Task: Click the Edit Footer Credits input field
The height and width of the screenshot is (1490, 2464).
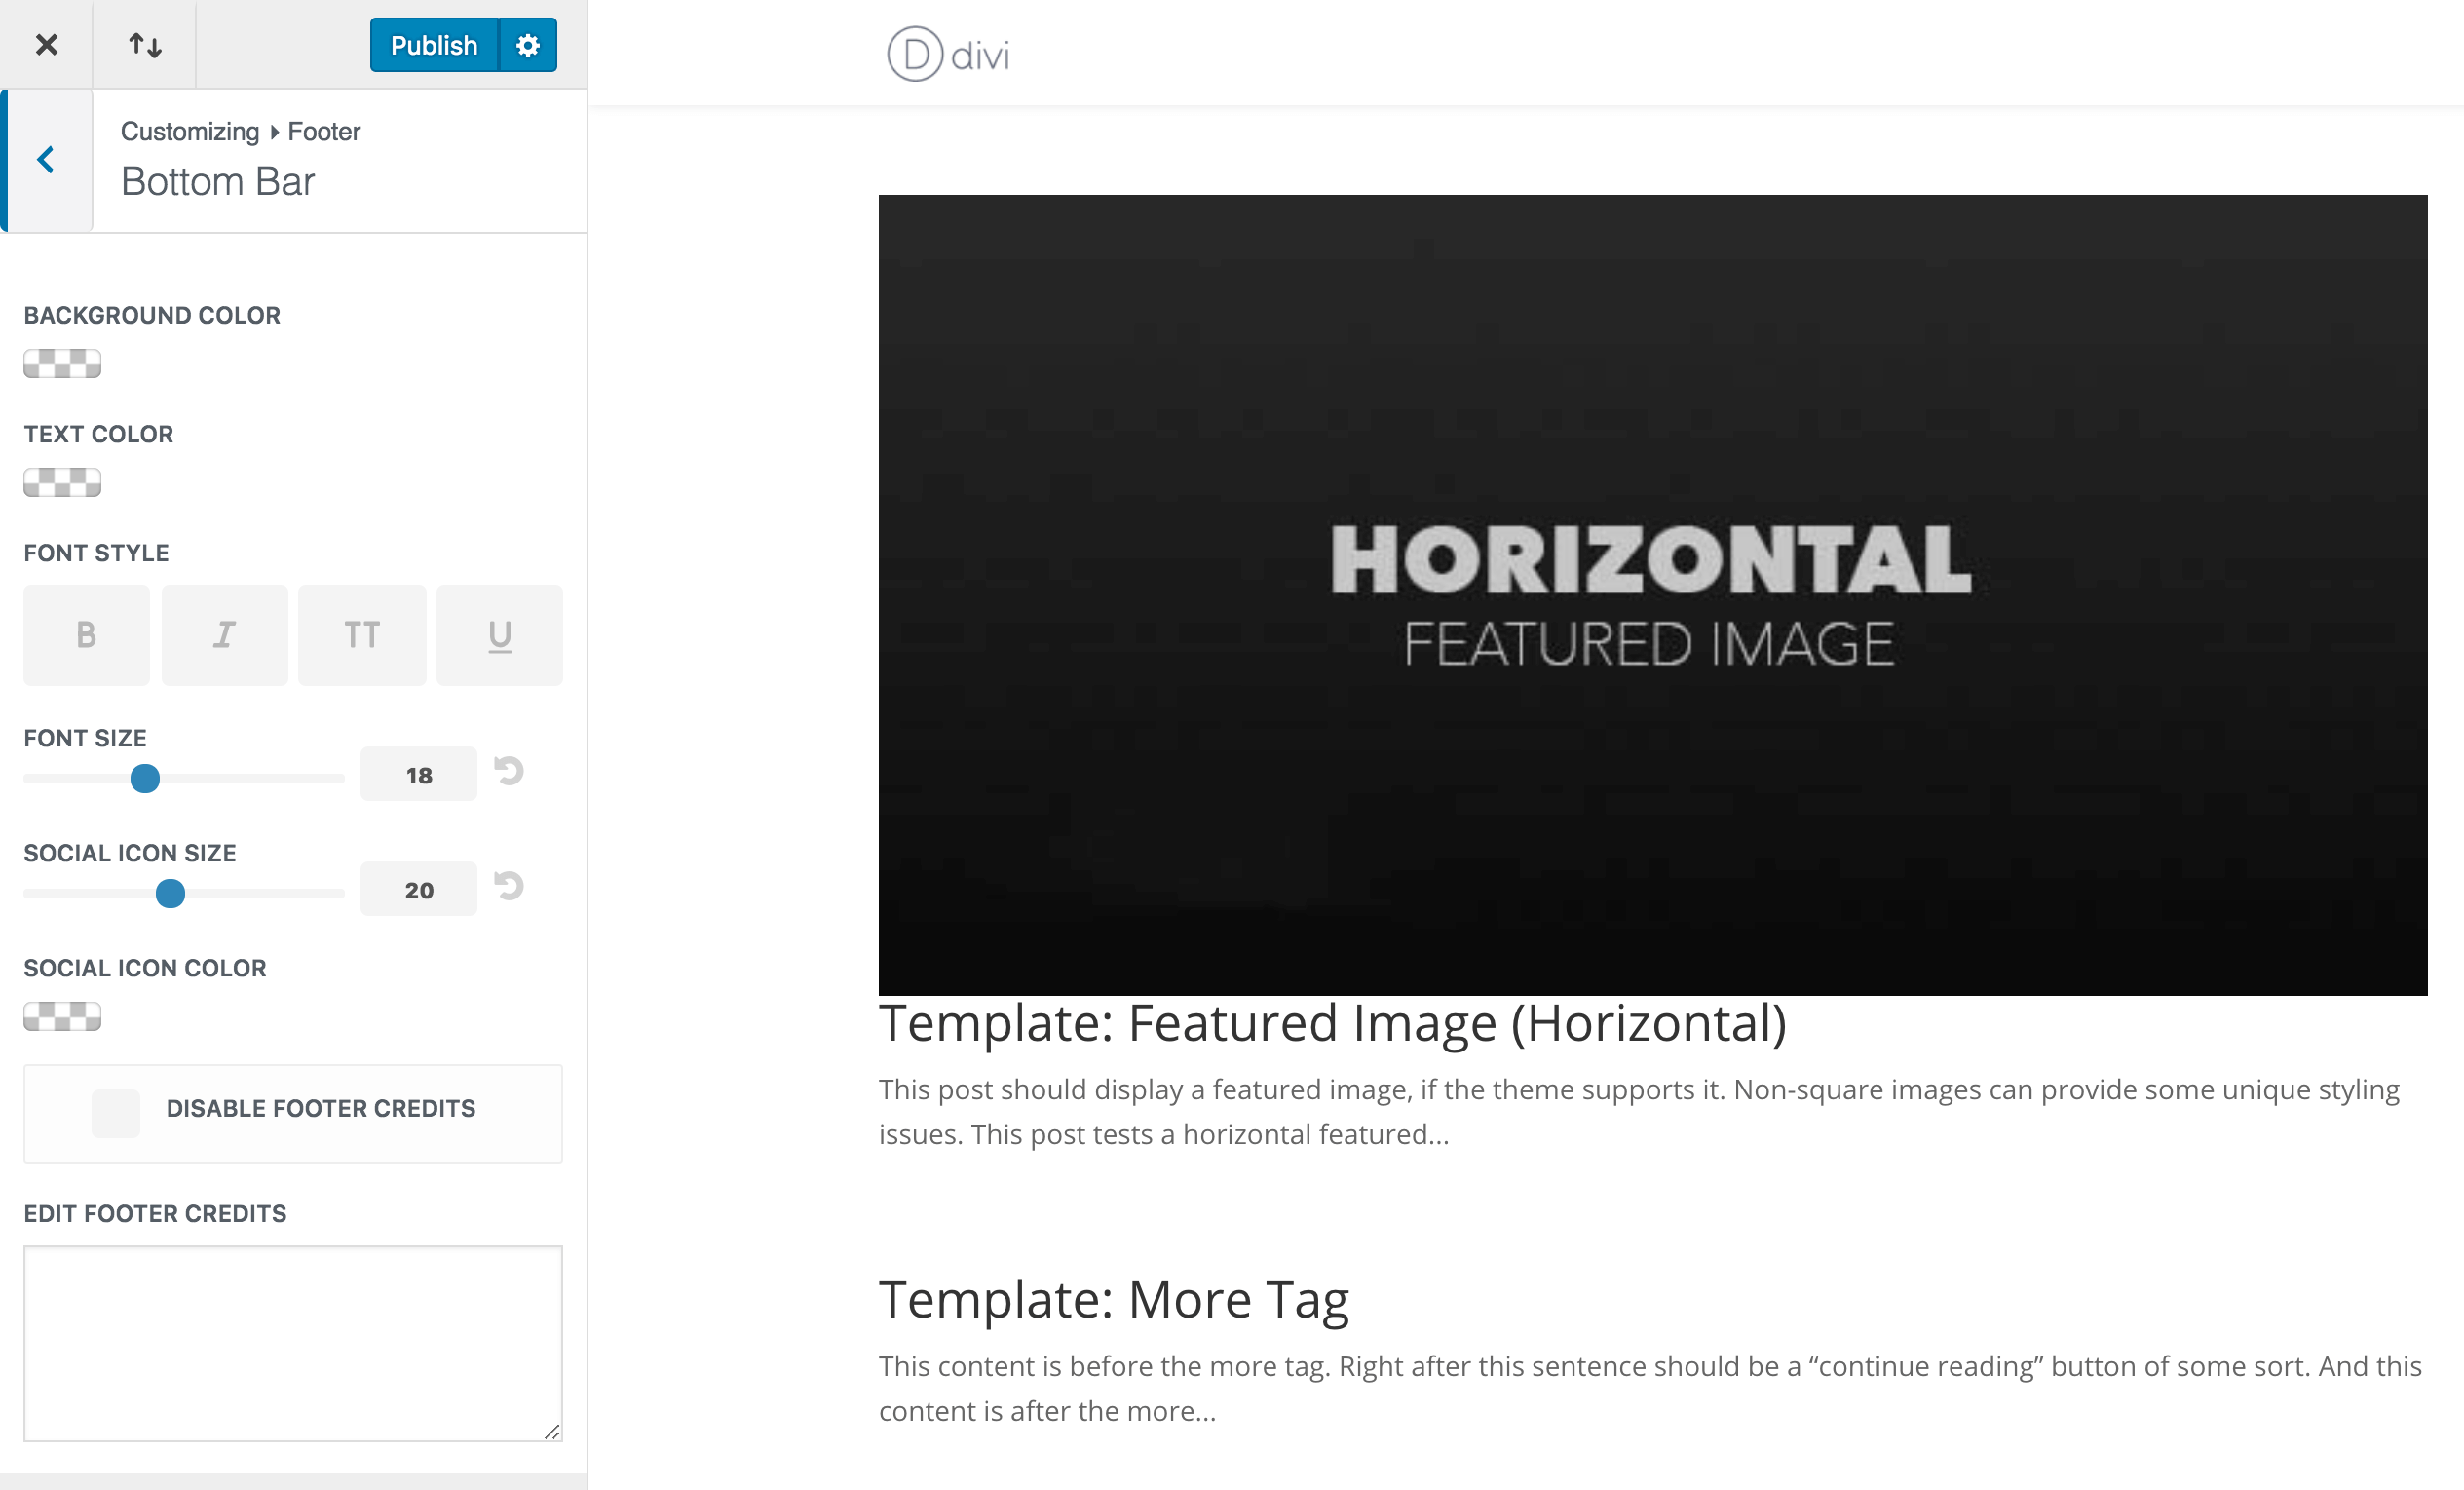Action: coord(294,1342)
